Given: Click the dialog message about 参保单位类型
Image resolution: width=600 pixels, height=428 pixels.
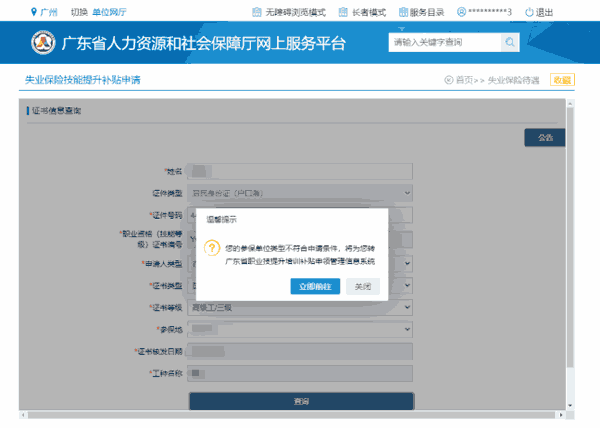Looking at the screenshot, I should tap(300, 255).
